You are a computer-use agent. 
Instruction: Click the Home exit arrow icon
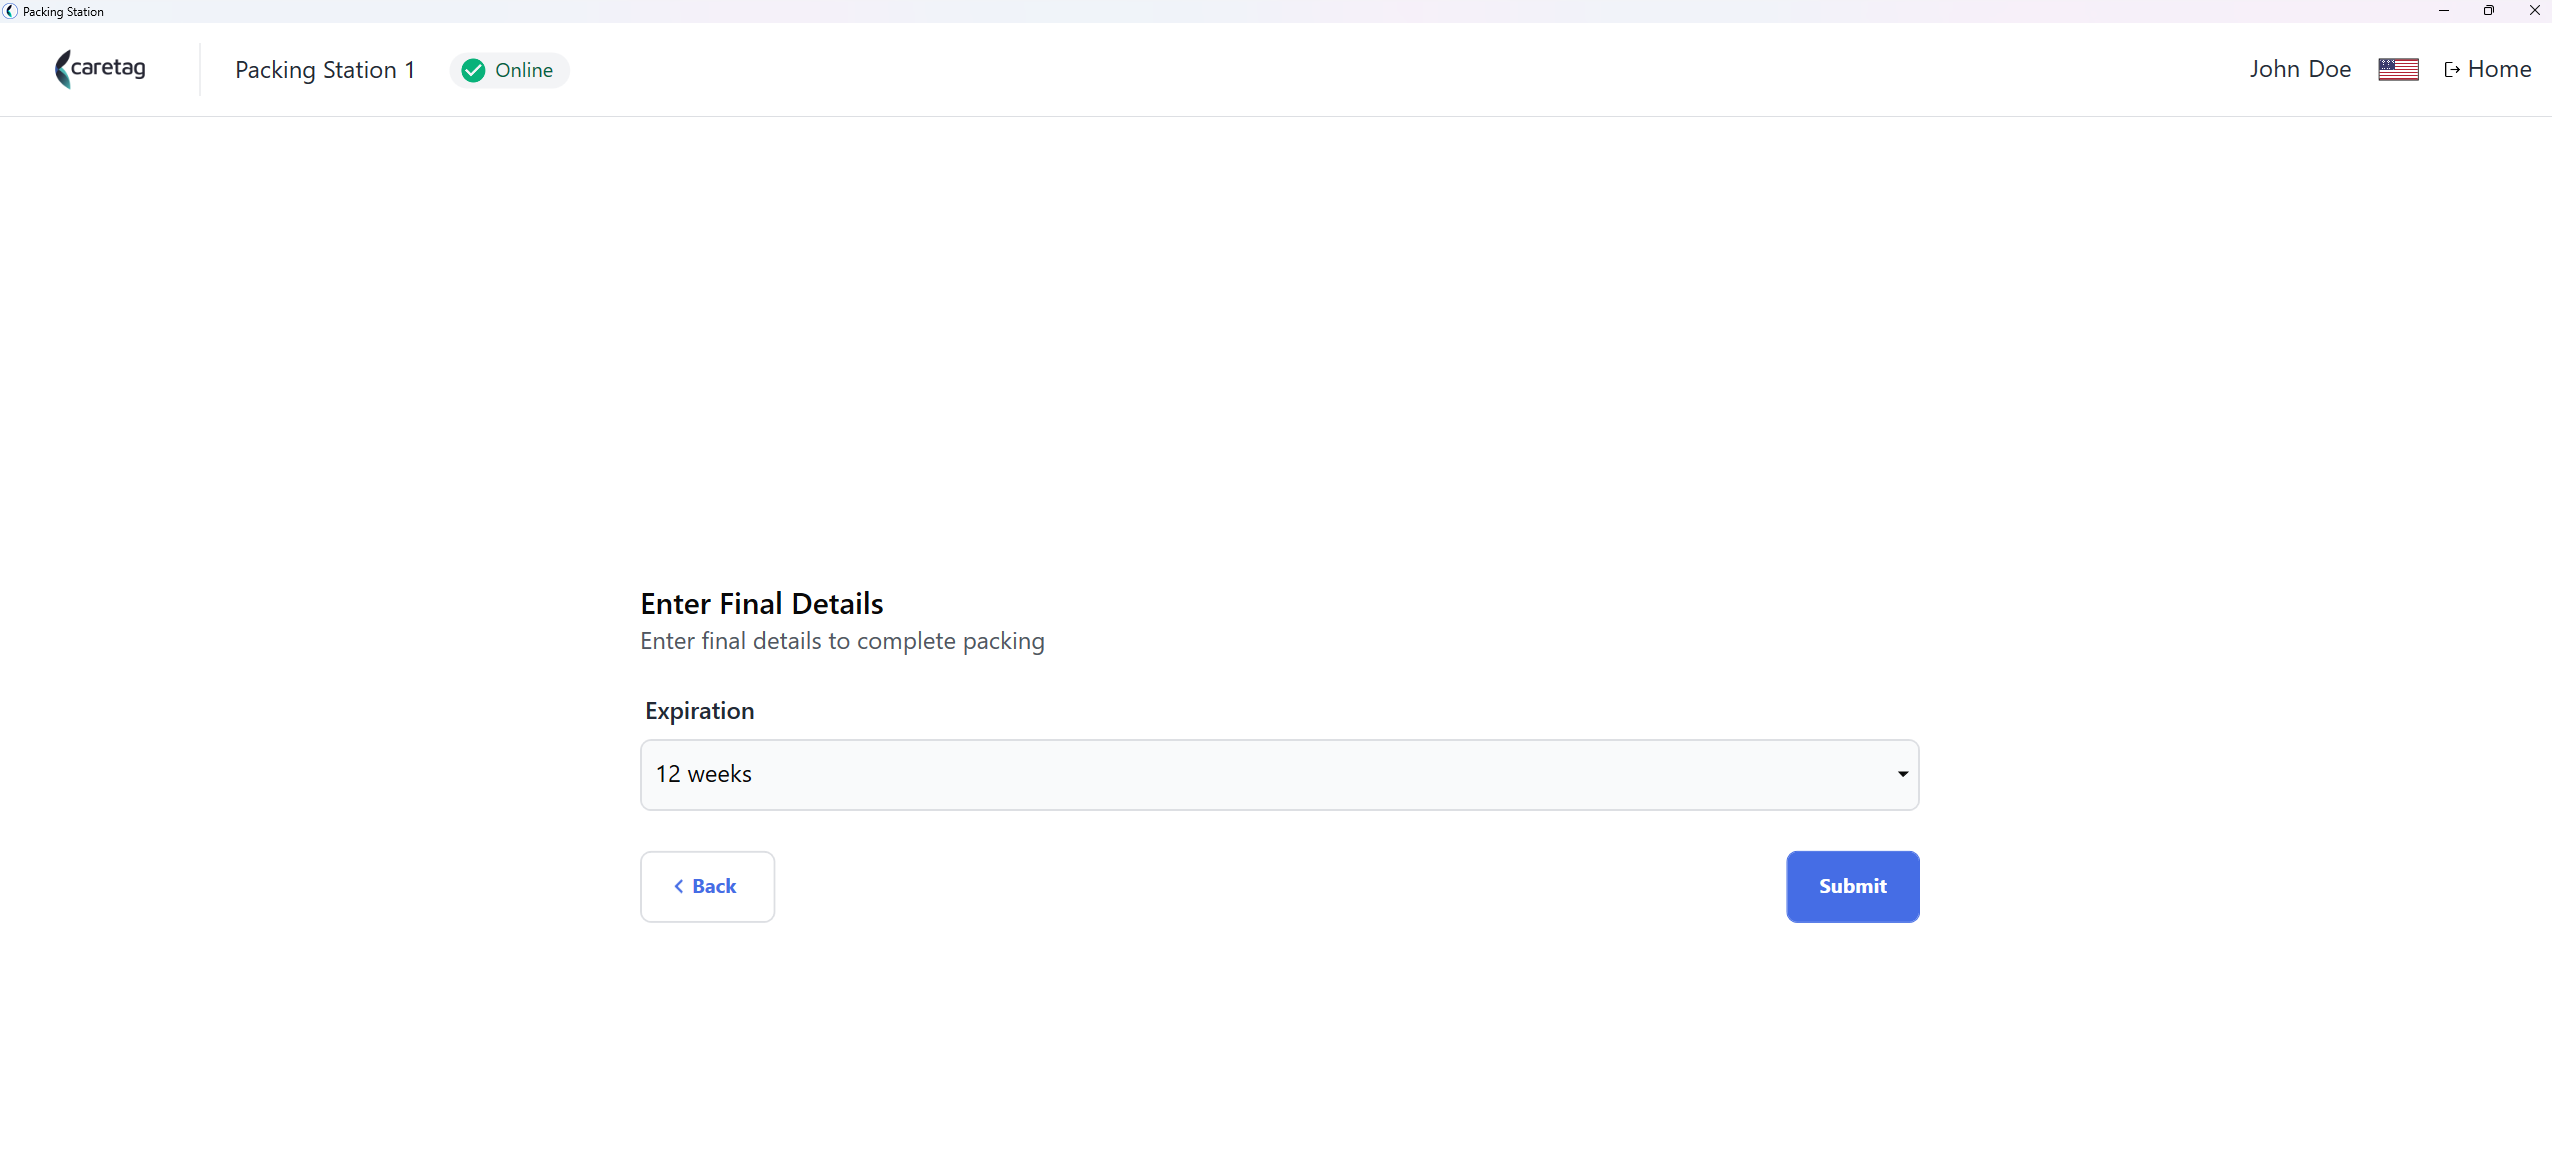click(2452, 70)
